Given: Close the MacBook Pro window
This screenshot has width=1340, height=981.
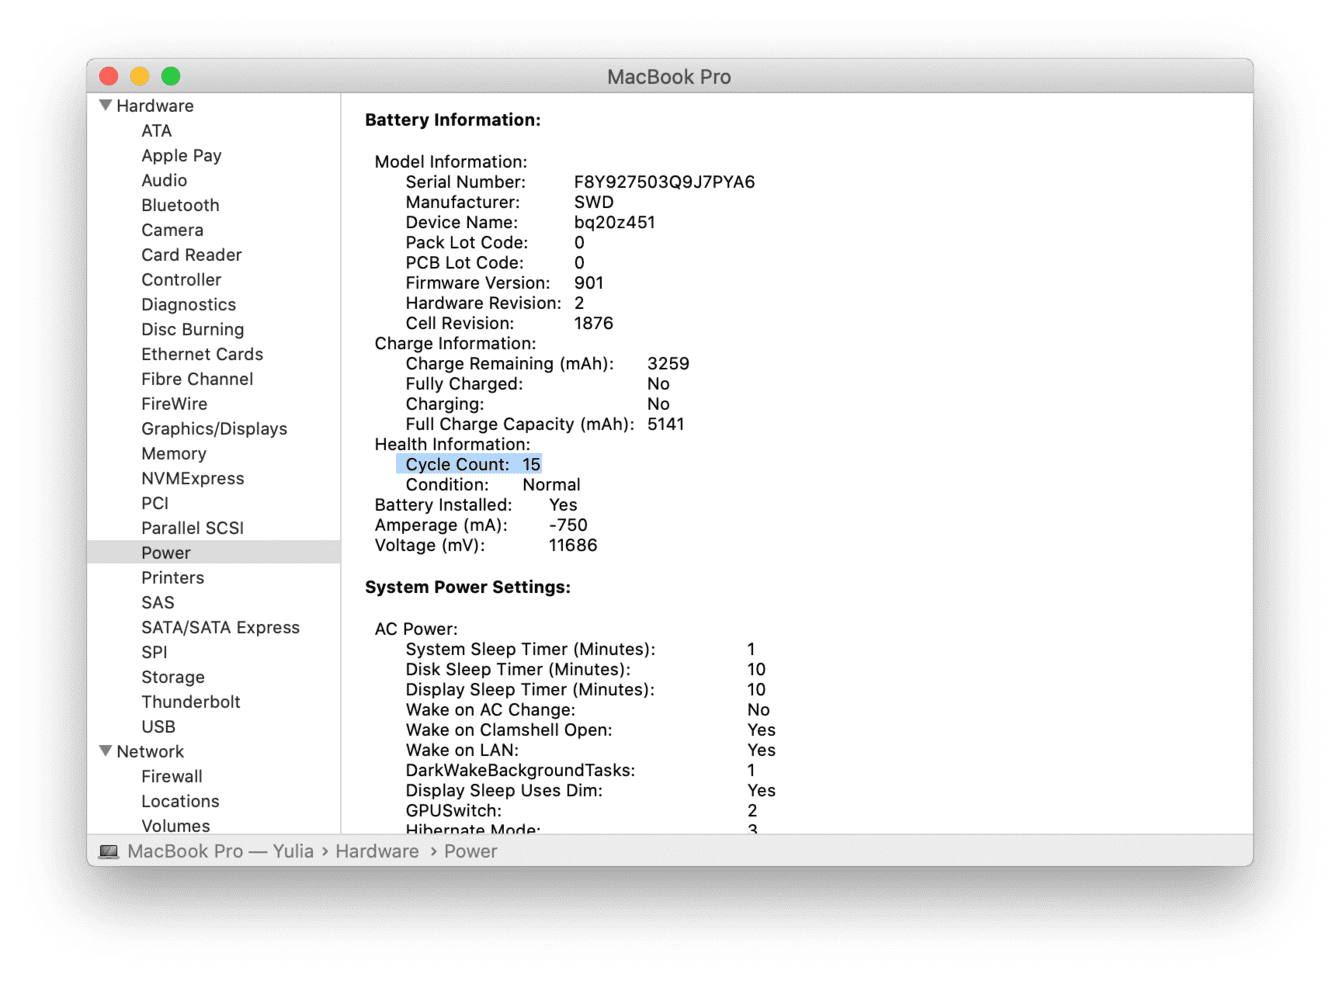Looking at the screenshot, I should (109, 76).
